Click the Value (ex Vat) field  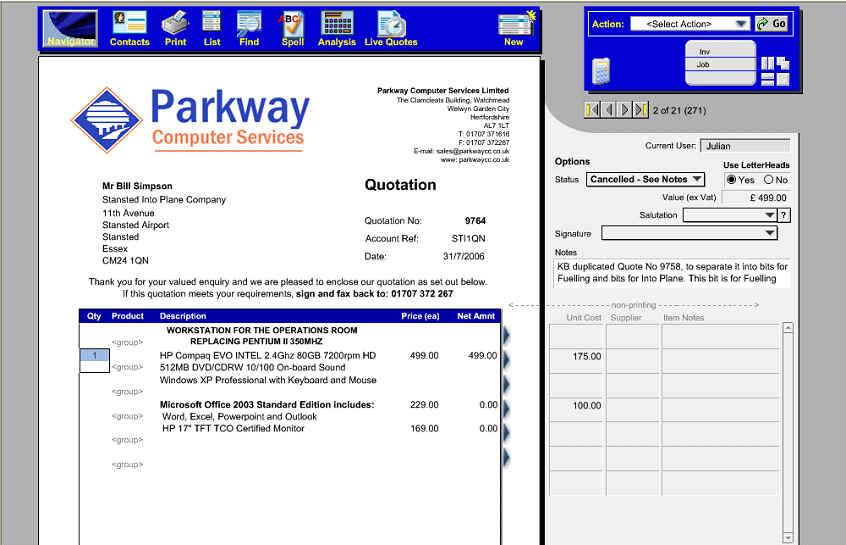[x=756, y=198]
